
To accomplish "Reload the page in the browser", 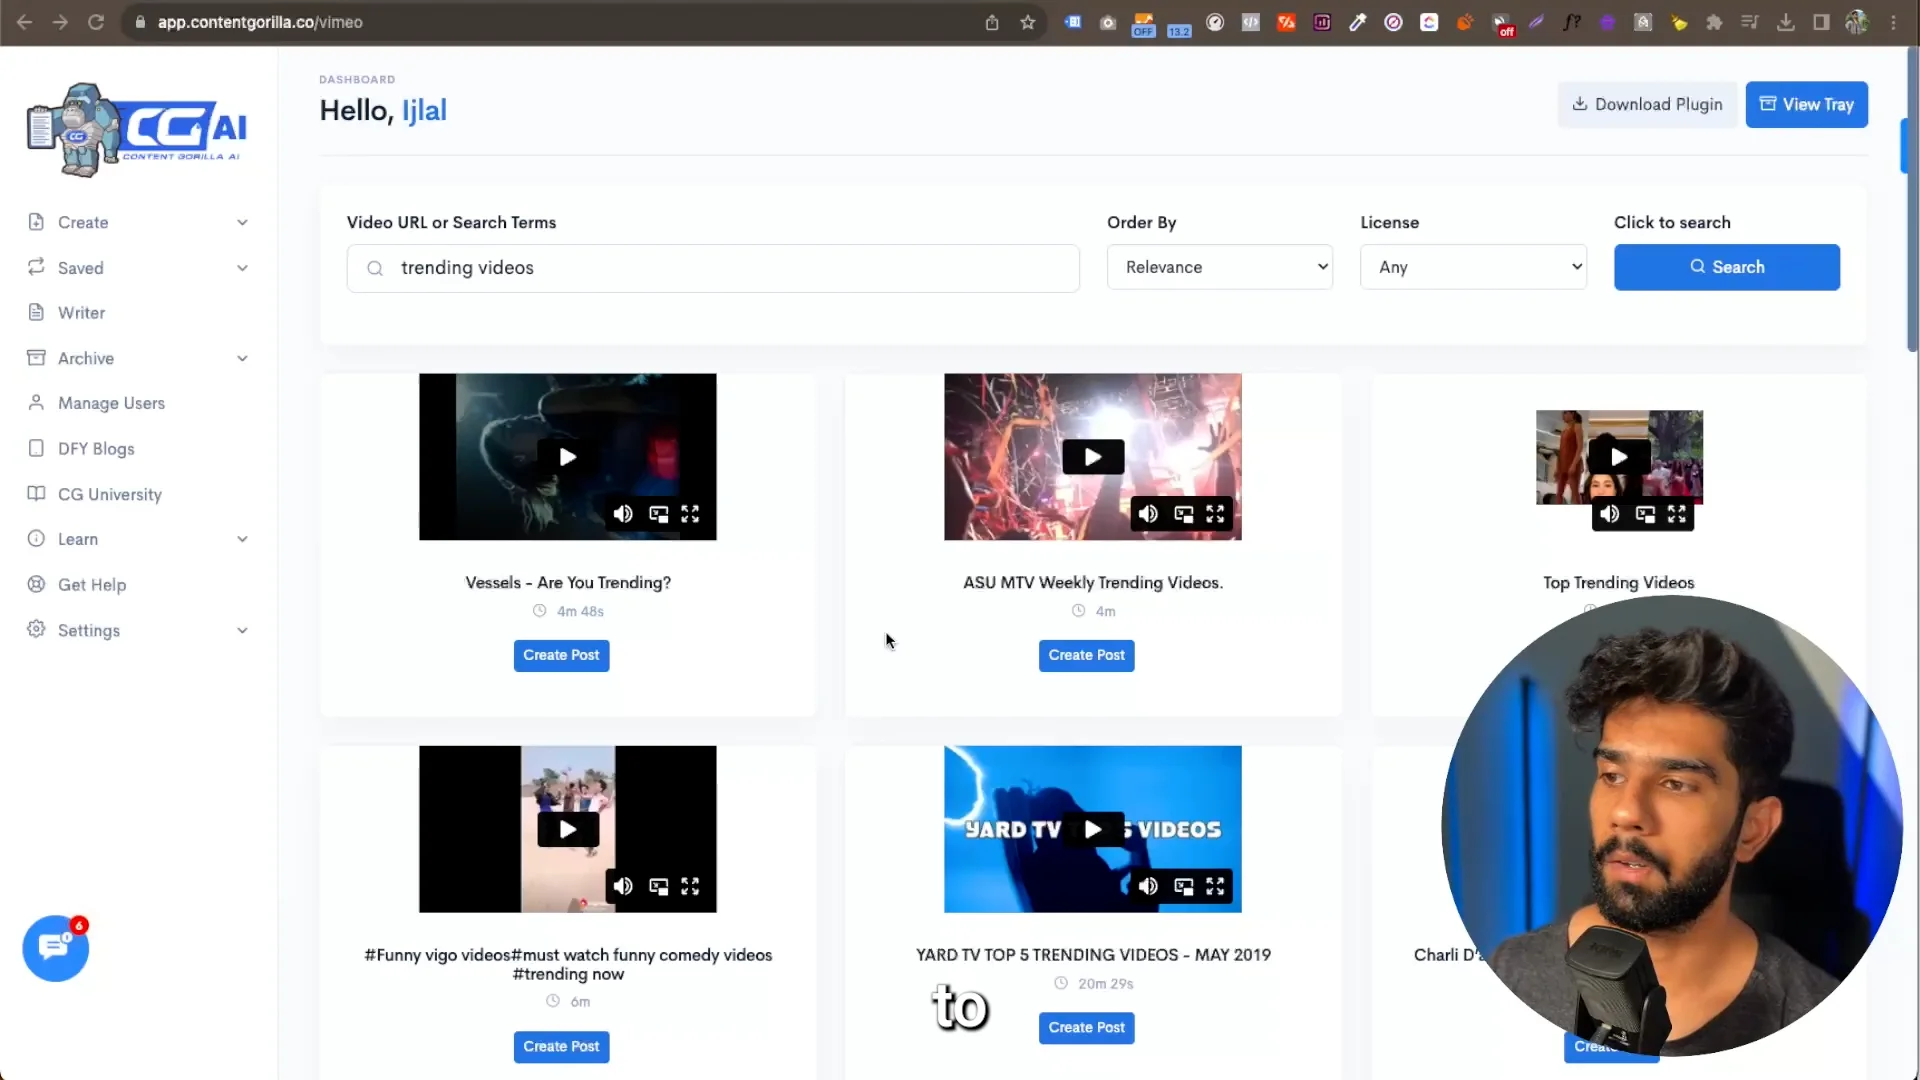I will point(96,22).
